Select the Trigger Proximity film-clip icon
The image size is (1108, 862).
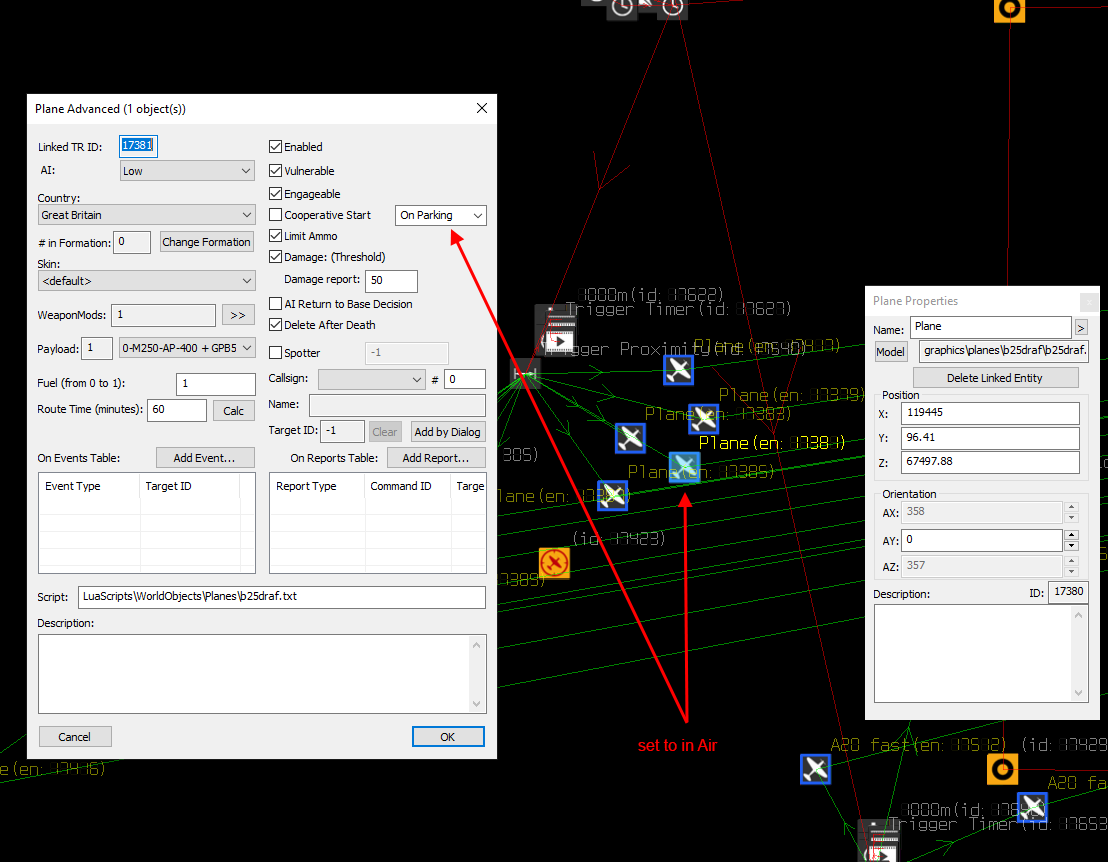coord(558,340)
